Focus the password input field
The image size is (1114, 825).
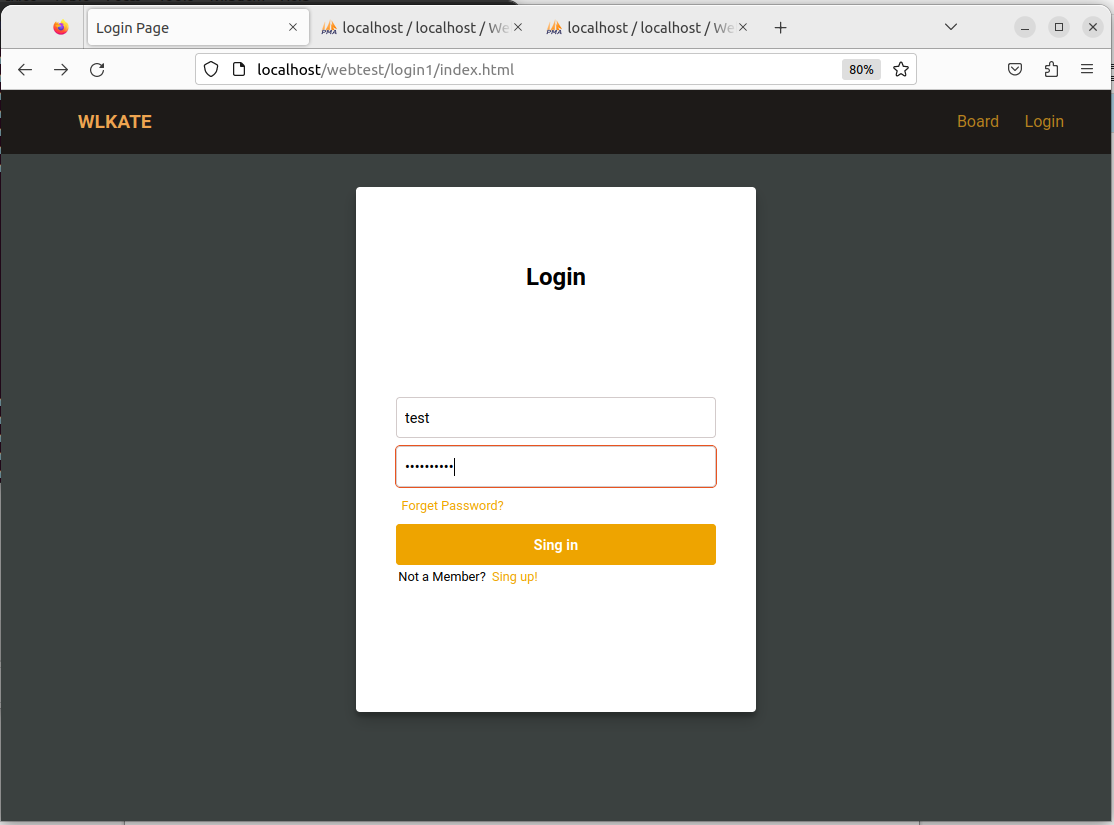tap(556, 467)
